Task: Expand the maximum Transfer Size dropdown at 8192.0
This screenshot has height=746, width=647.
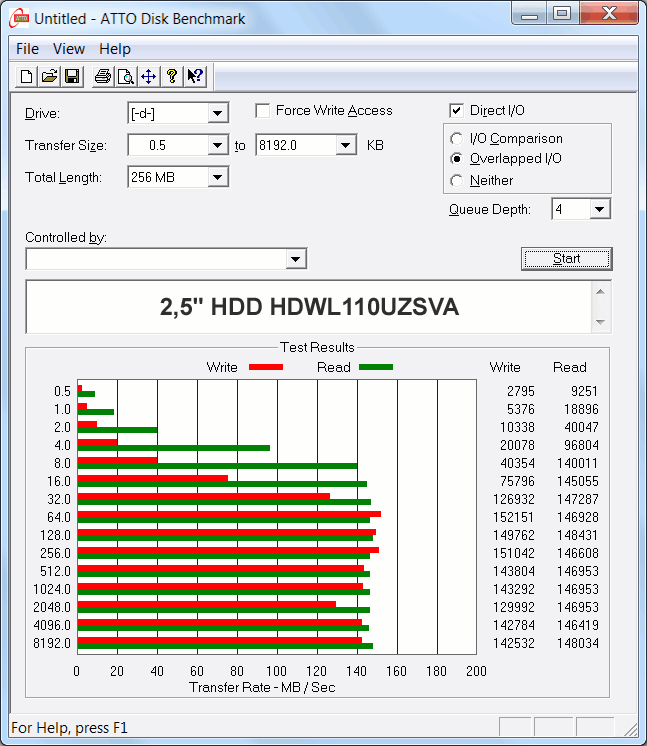Action: tap(345, 145)
